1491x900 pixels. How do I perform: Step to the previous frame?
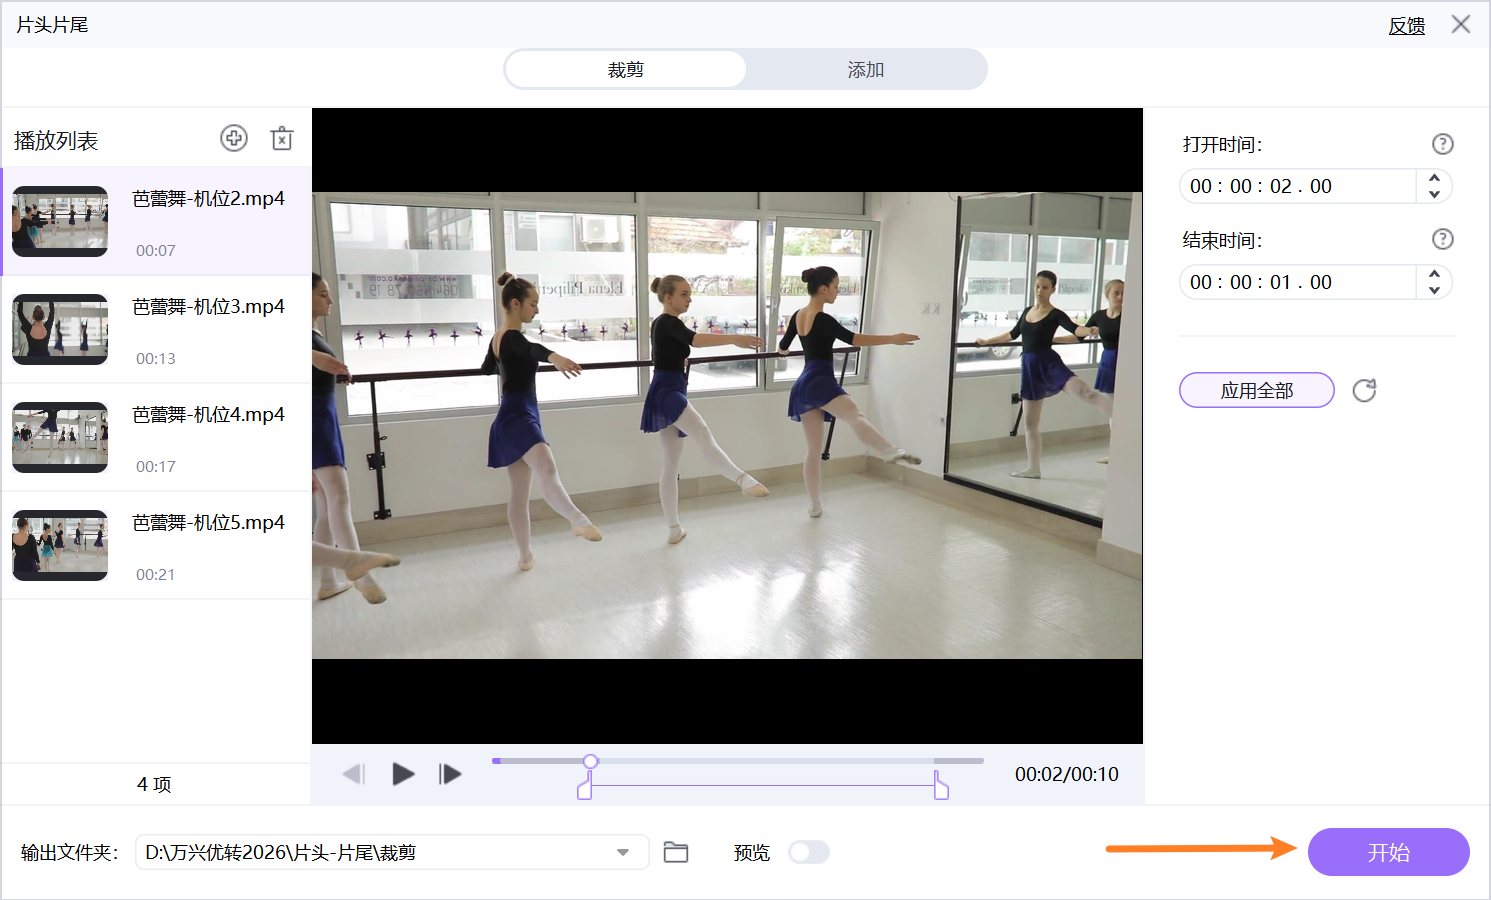point(353,774)
